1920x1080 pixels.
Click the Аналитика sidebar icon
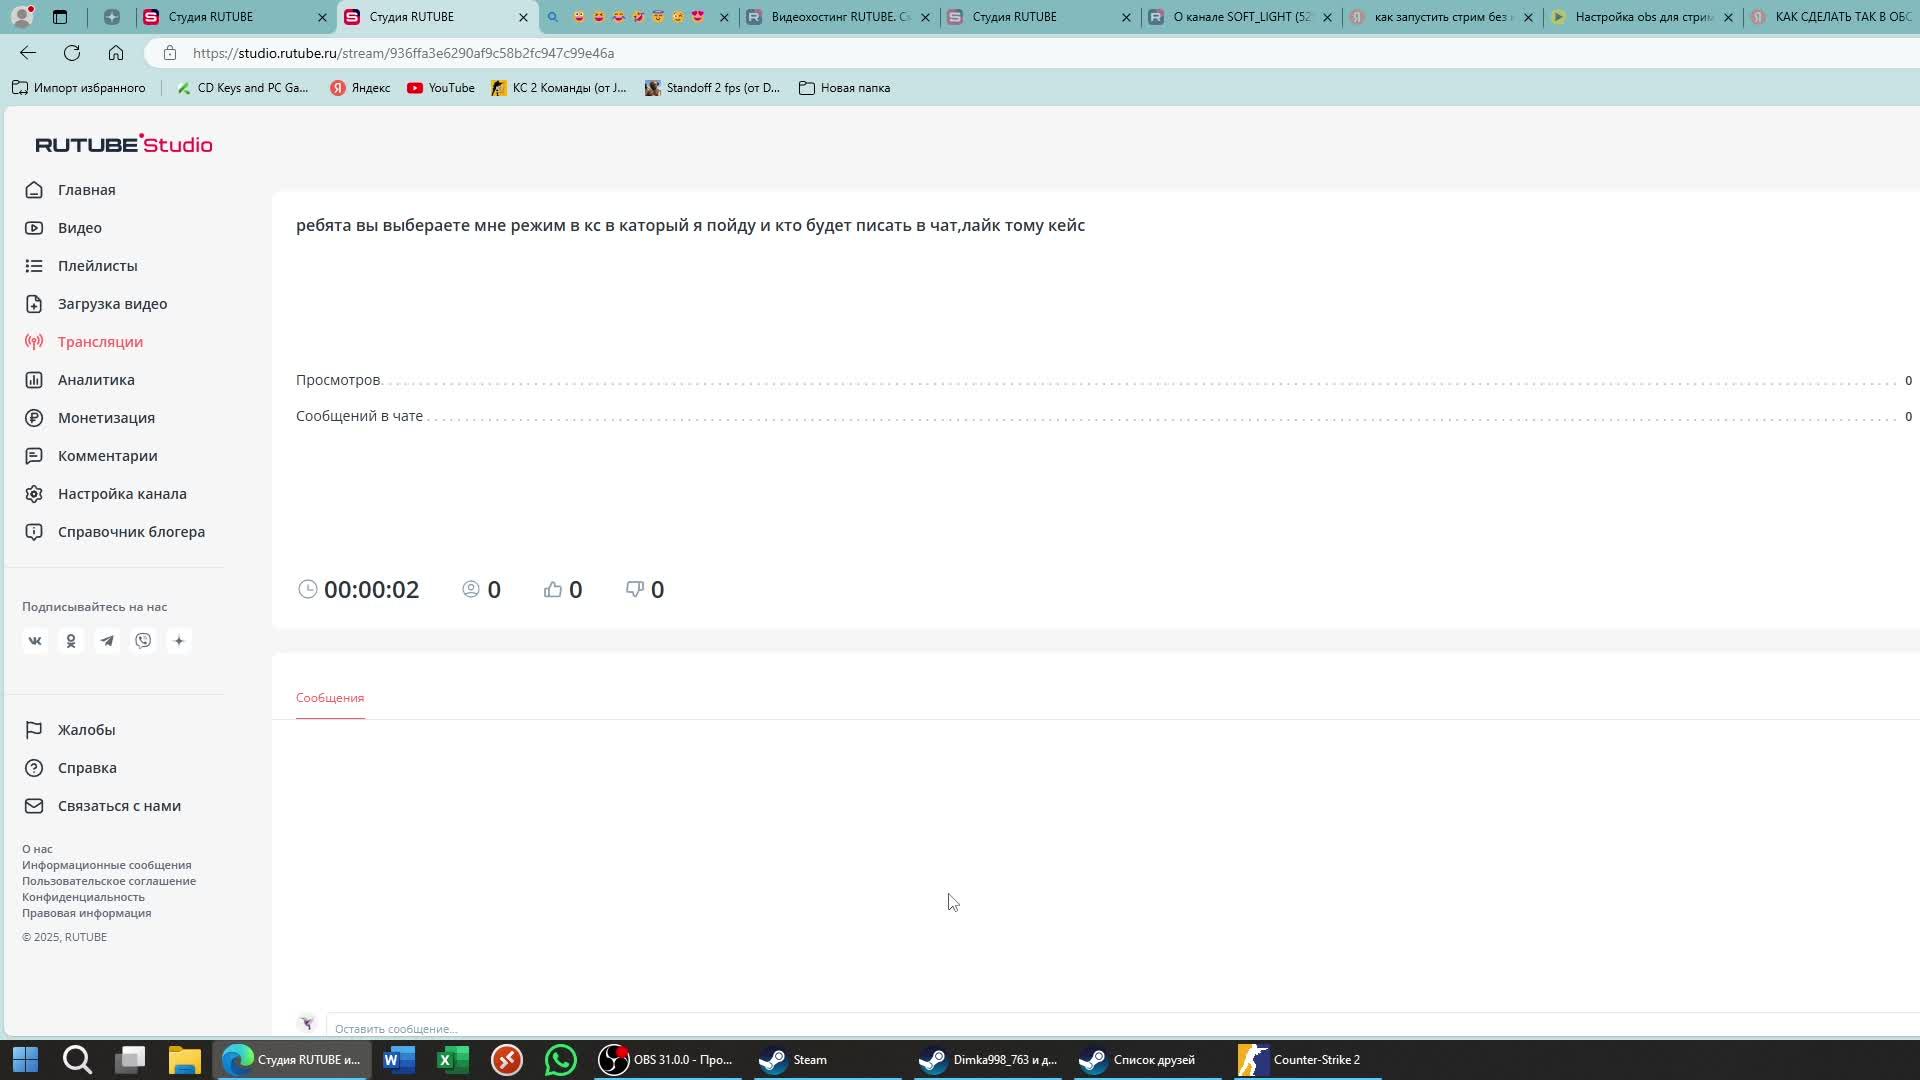point(34,380)
